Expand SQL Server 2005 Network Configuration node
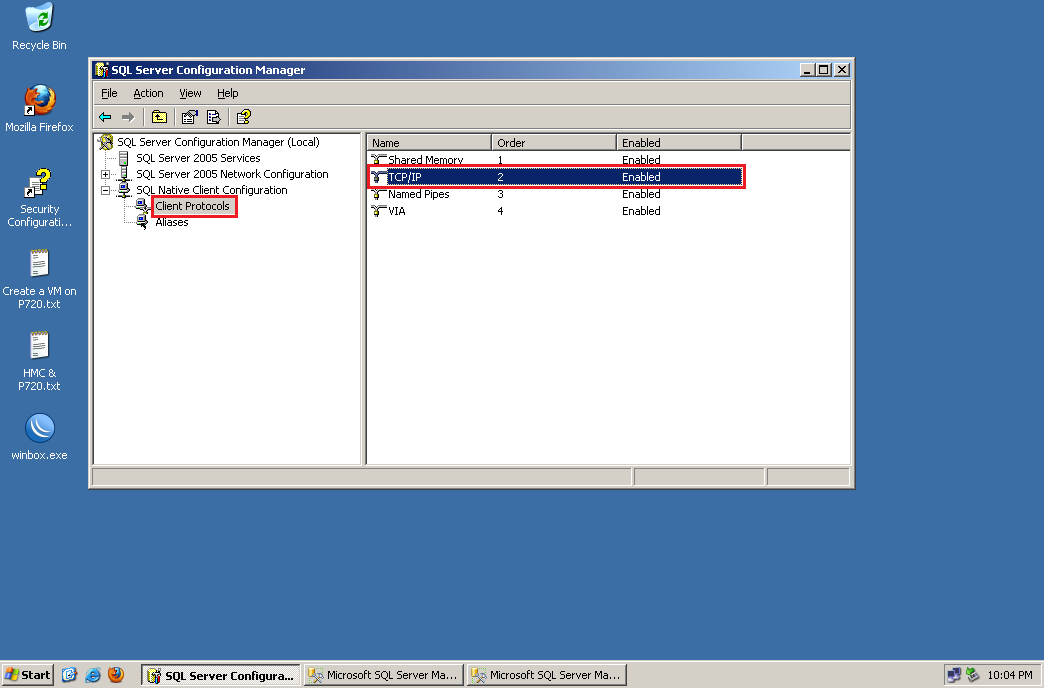 105,174
